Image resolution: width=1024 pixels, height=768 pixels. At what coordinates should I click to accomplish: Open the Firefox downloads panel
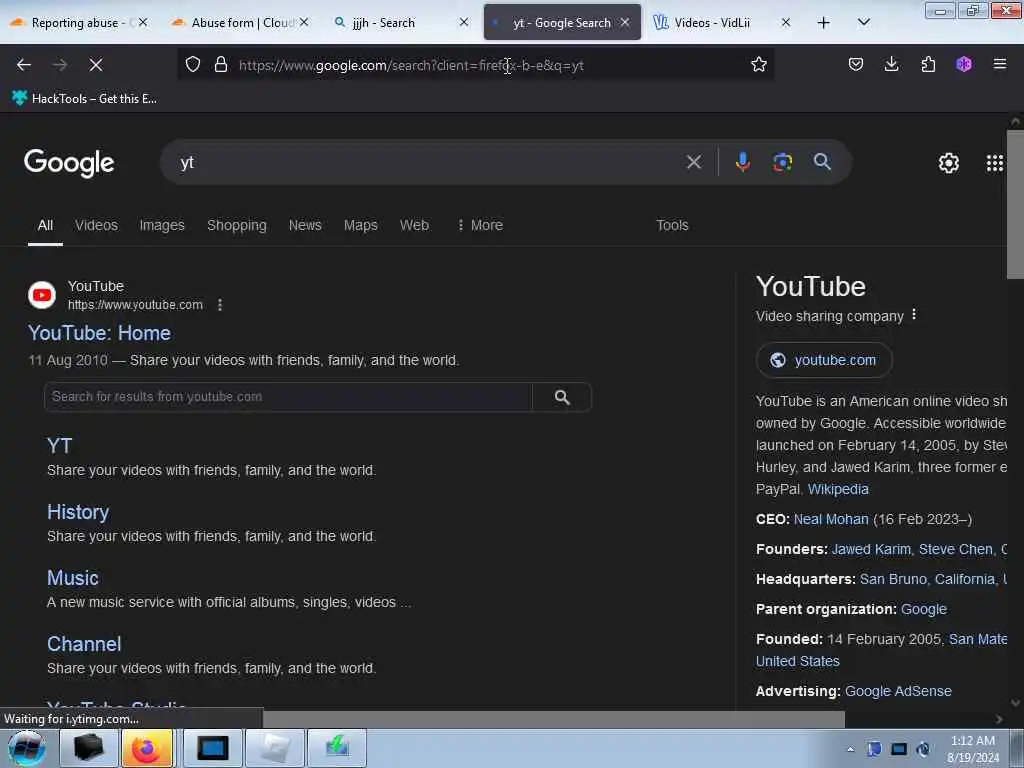(x=891, y=64)
